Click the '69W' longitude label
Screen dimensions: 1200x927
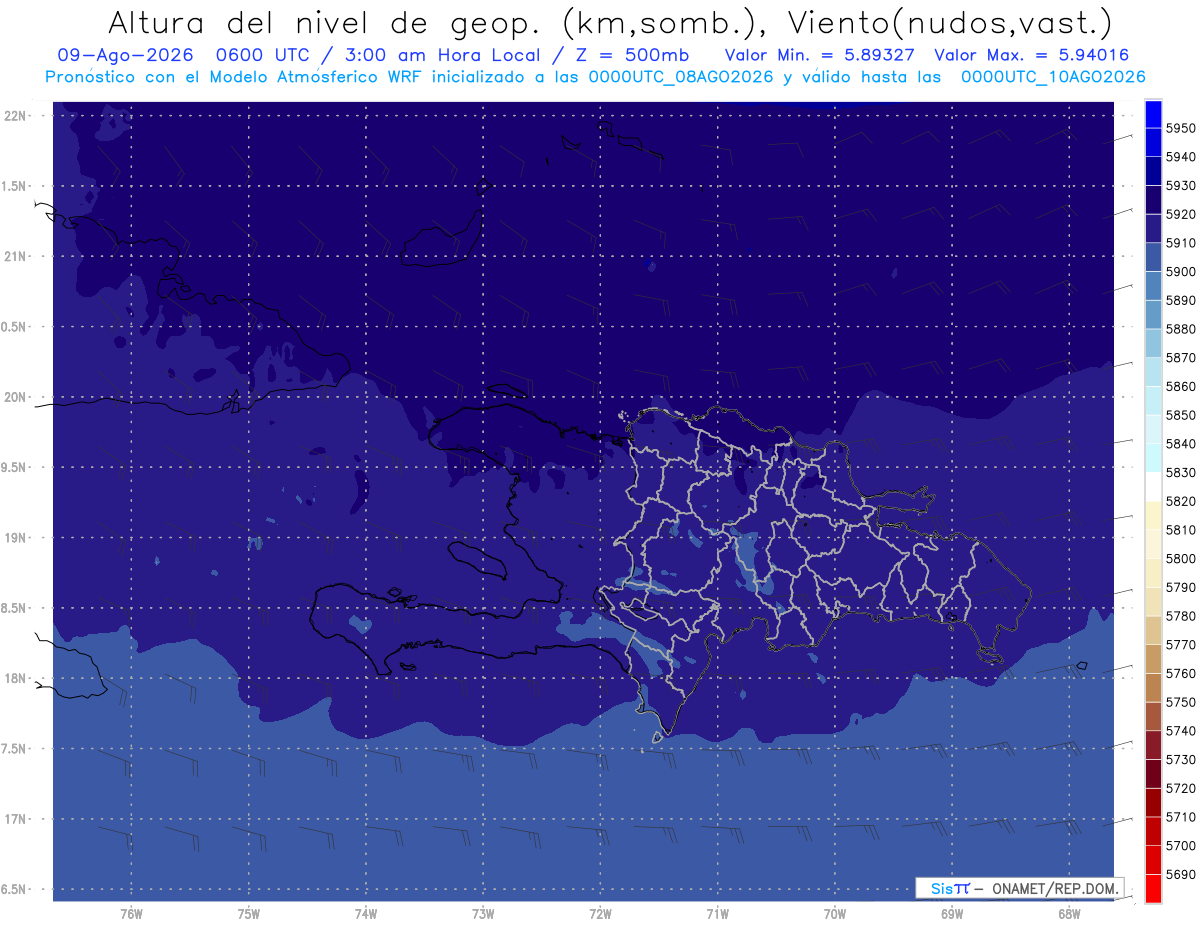coord(952,913)
